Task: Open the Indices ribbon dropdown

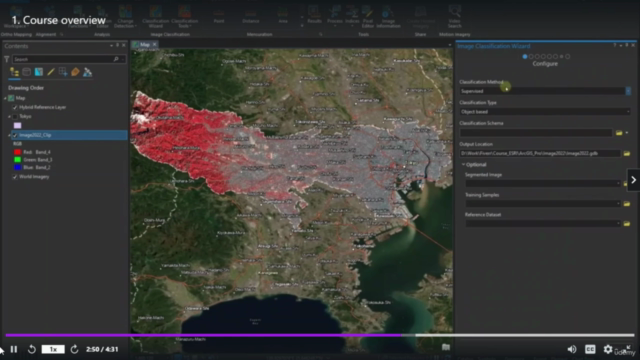Action: [352, 16]
